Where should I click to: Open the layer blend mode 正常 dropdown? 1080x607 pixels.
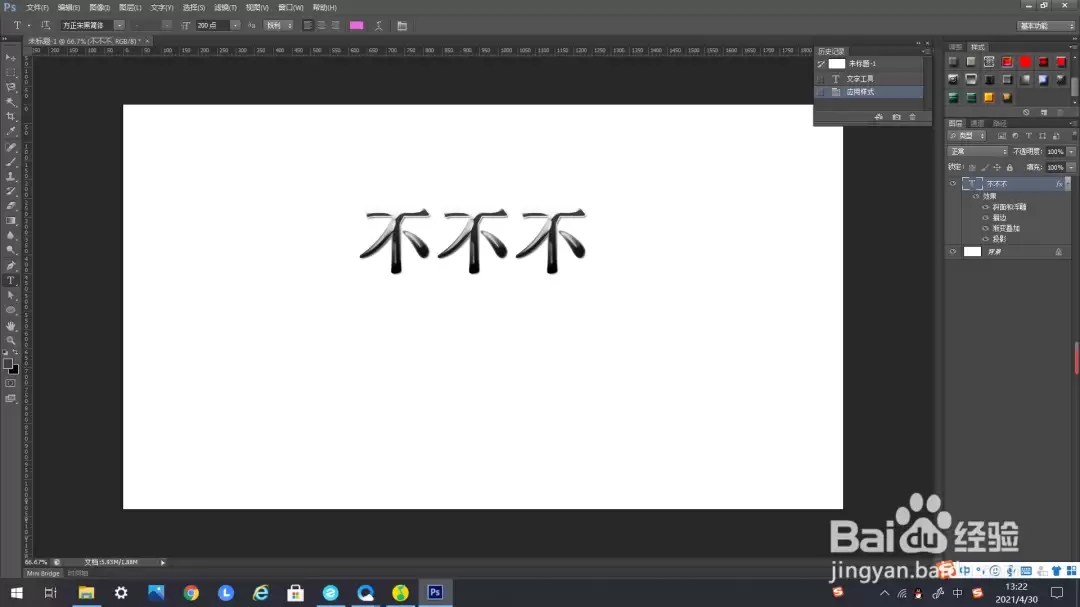[x=978, y=152]
